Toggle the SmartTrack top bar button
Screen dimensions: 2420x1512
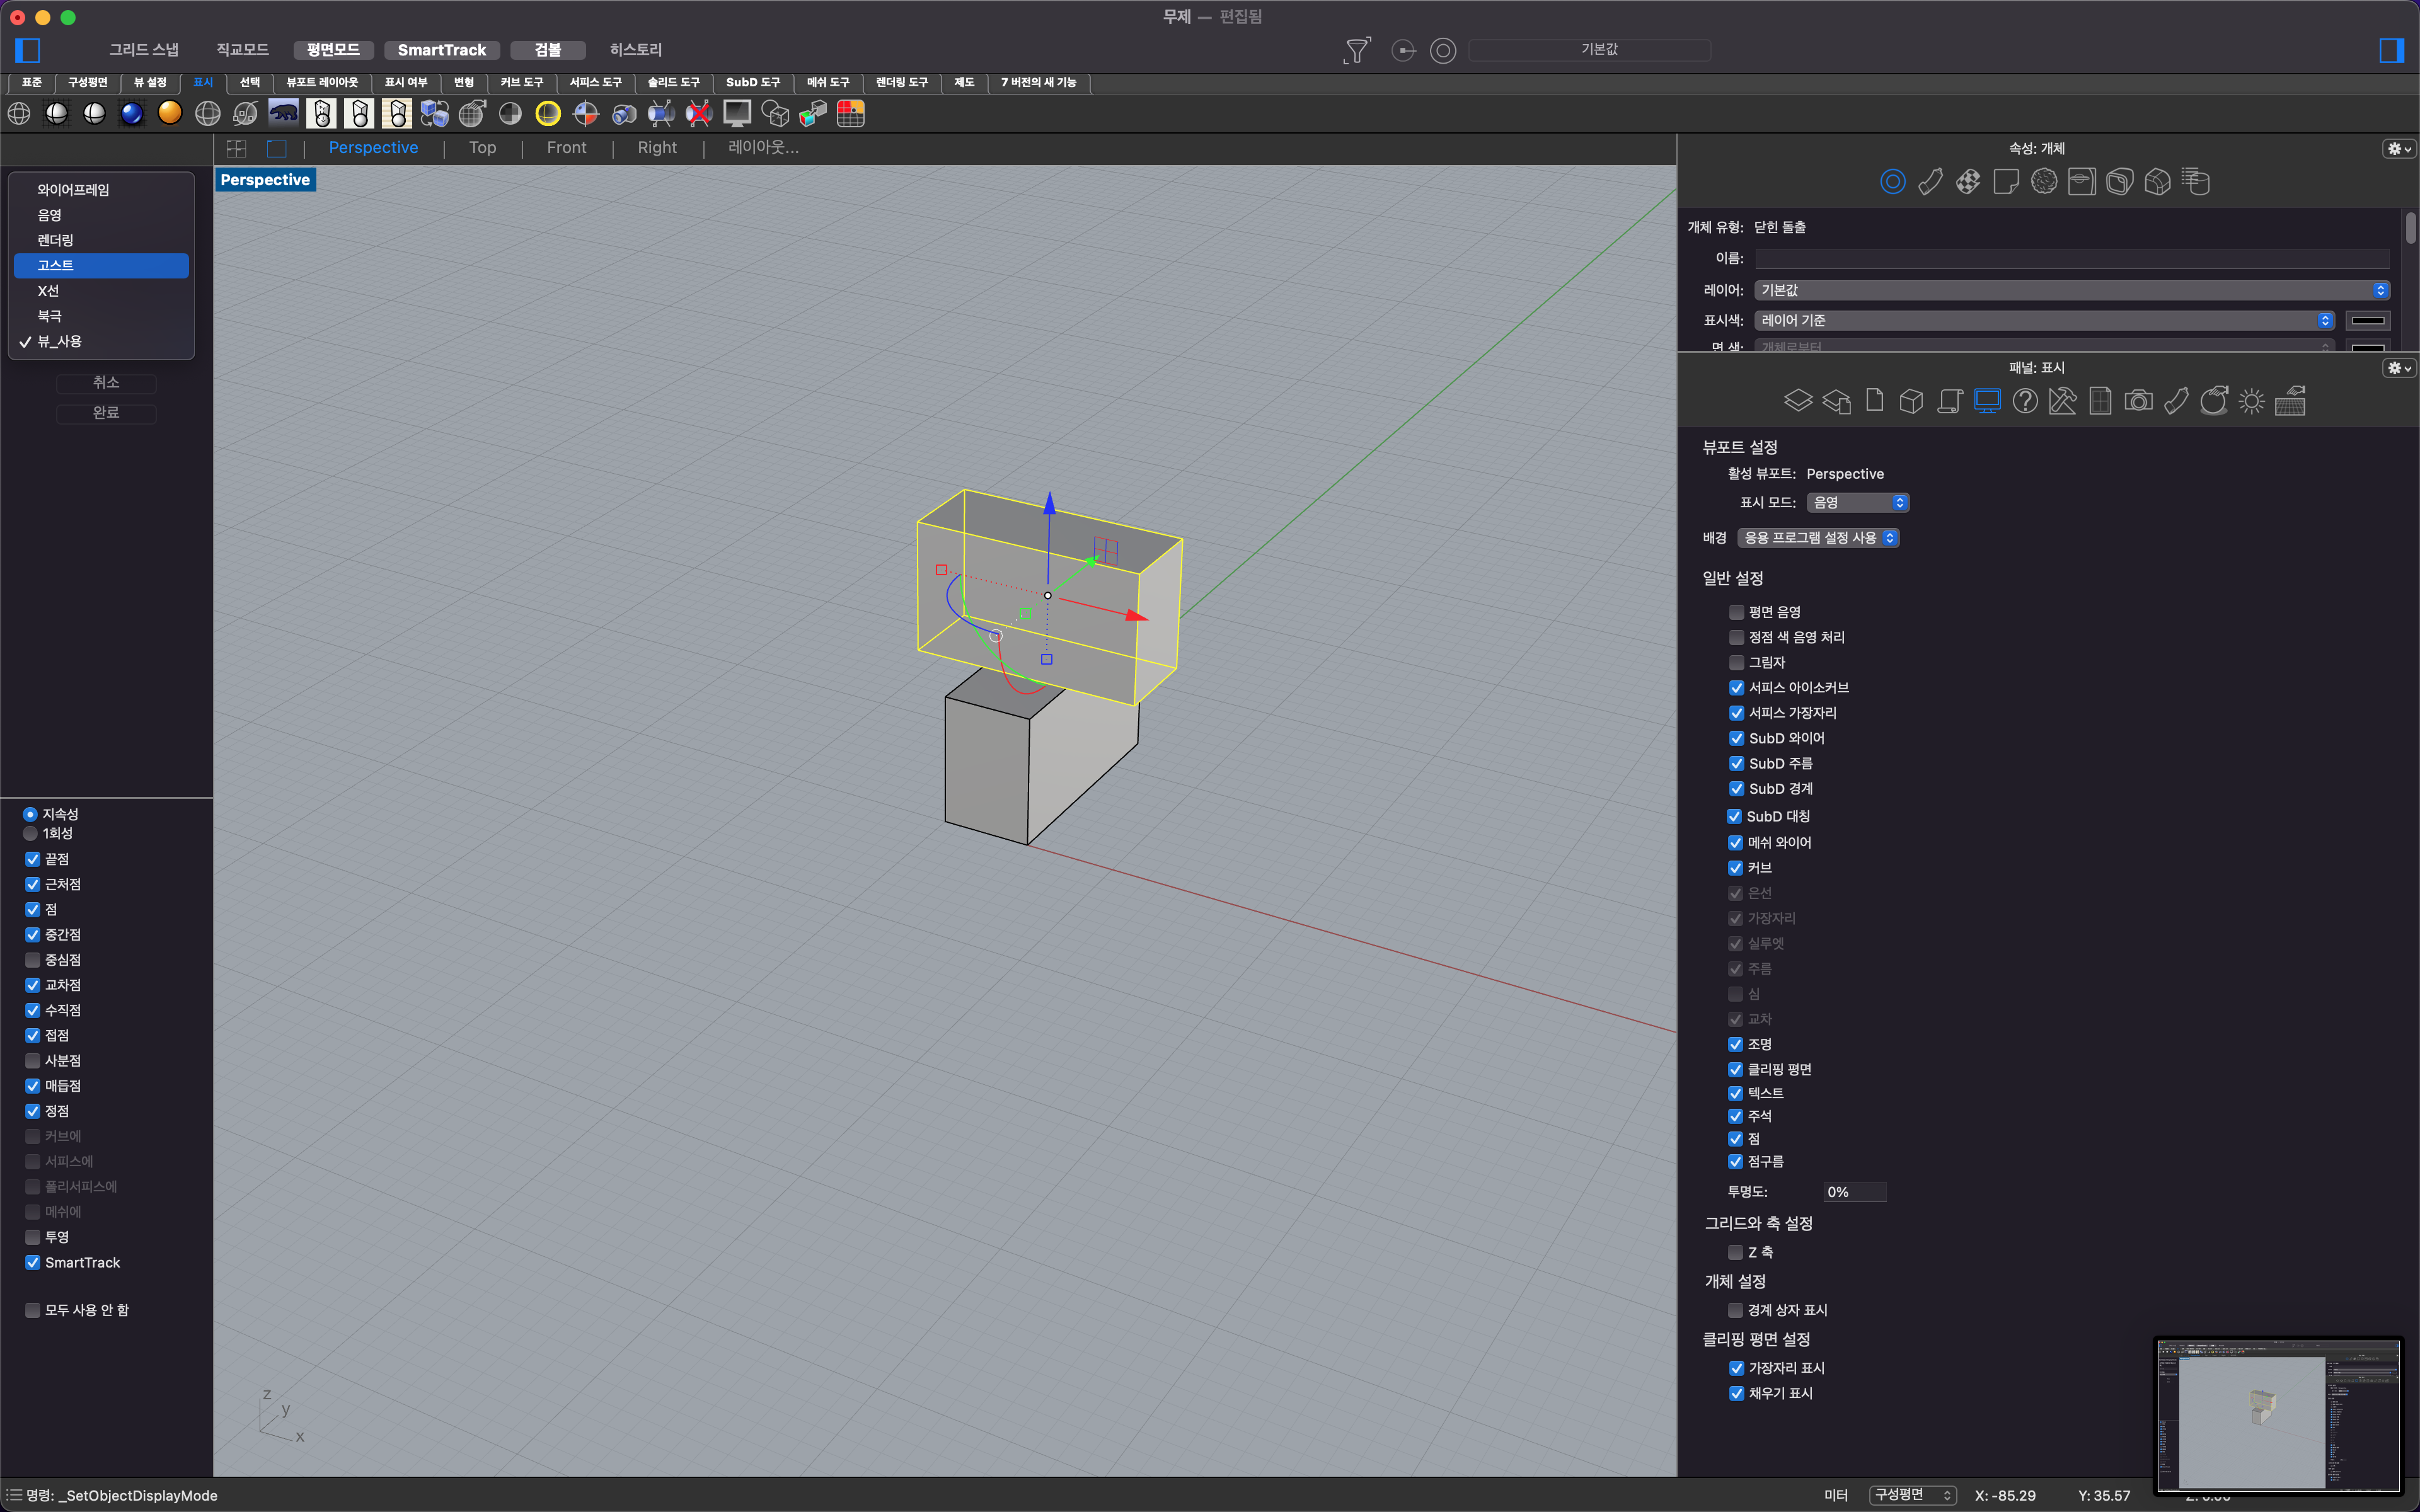(x=441, y=50)
